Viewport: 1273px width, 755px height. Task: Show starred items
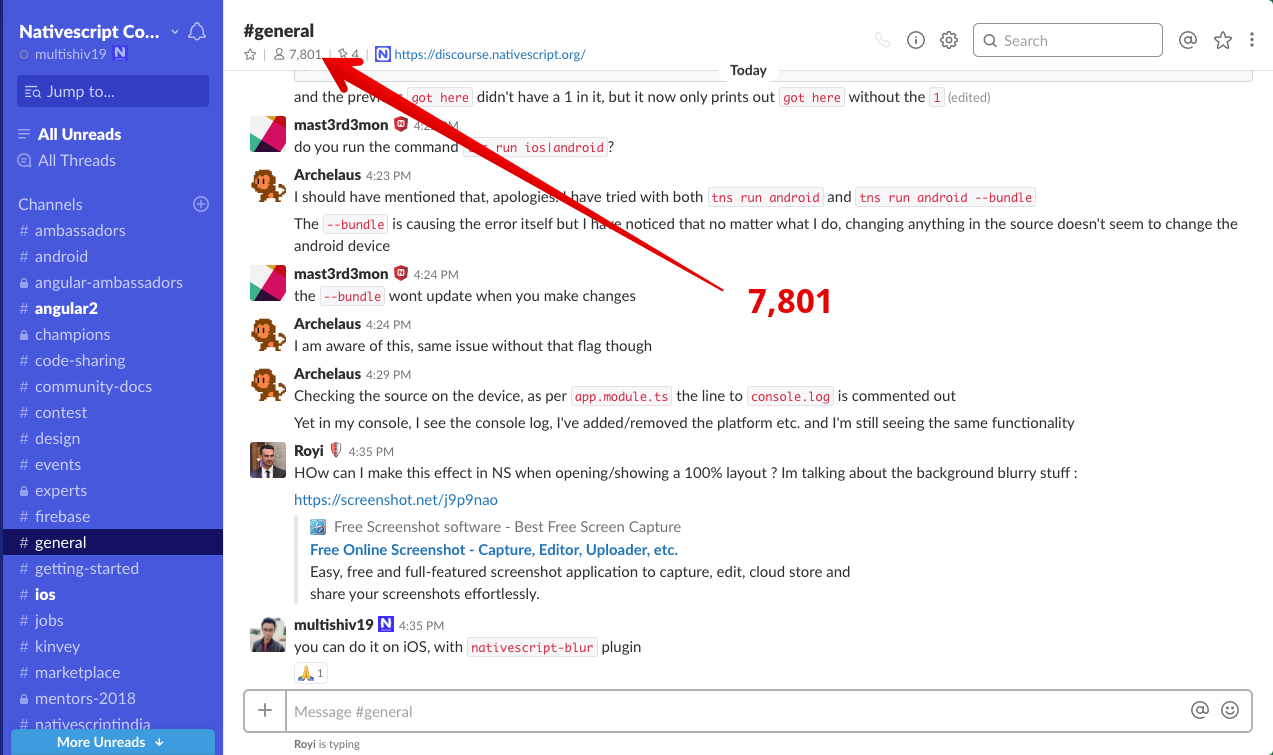pyautogui.click(x=1222, y=40)
